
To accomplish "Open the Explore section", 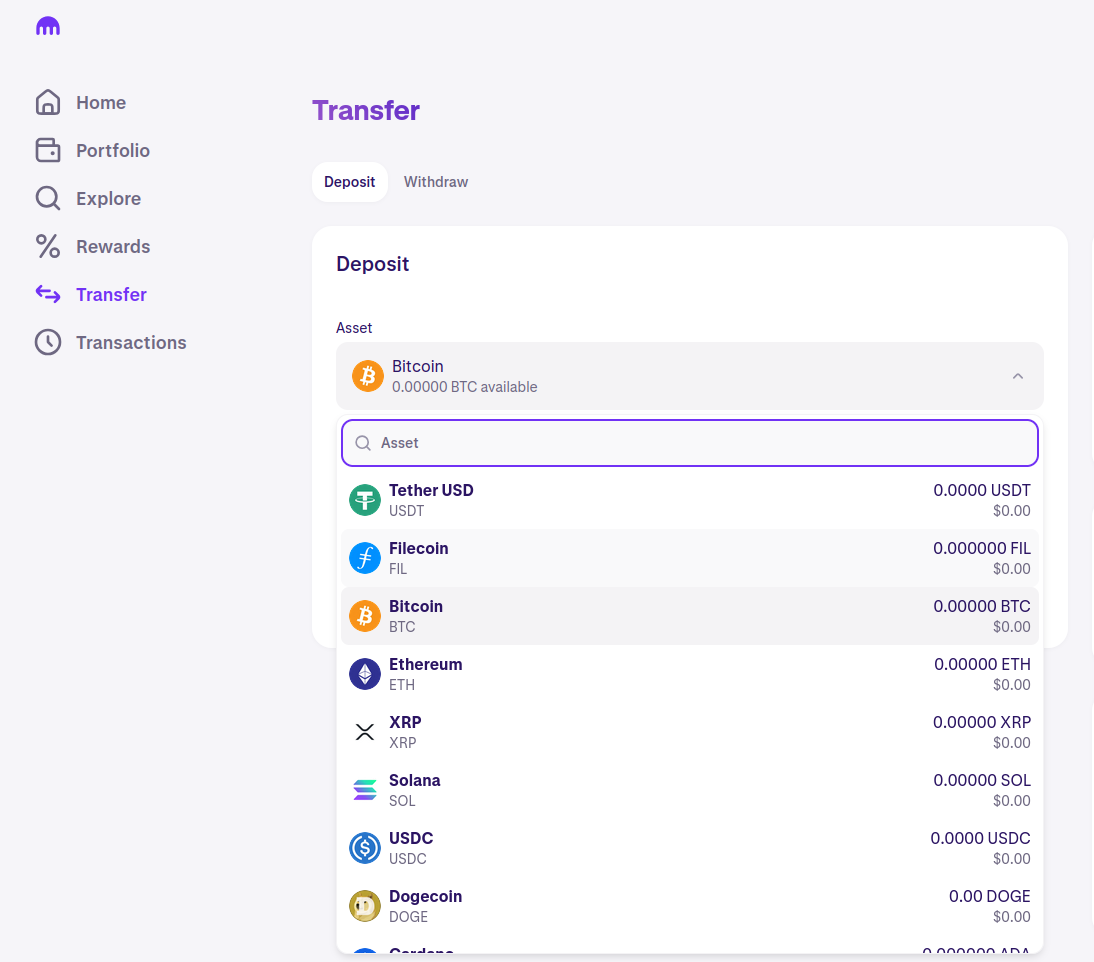I will tap(108, 199).
